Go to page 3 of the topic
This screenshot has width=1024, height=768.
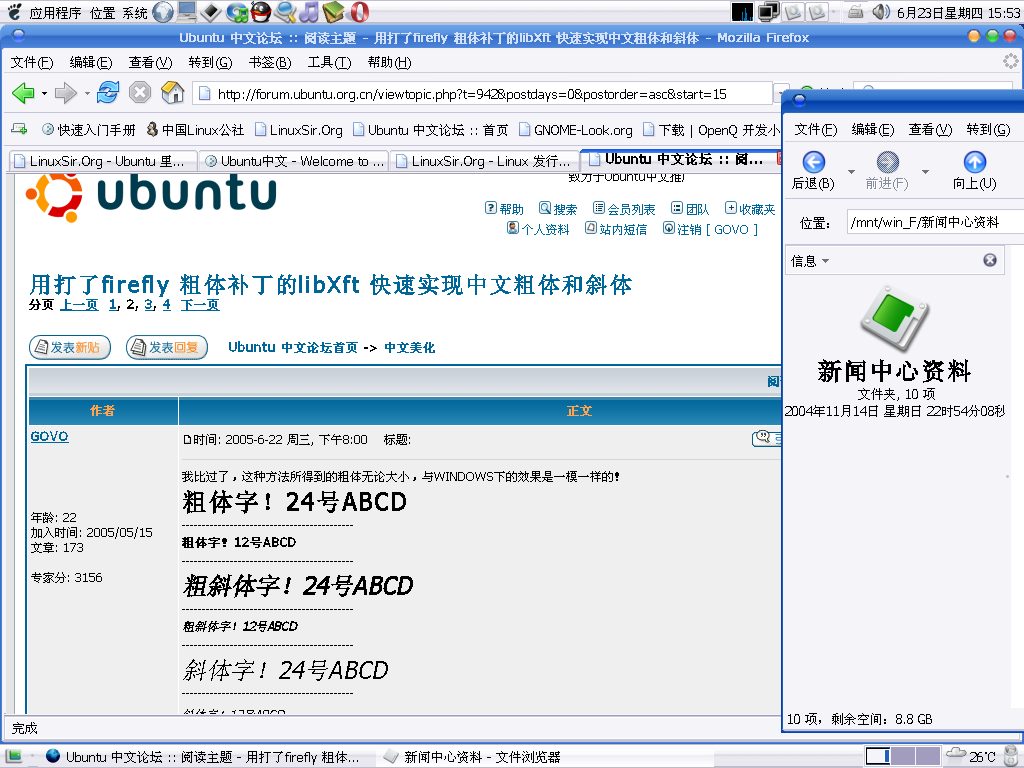pos(148,304)
